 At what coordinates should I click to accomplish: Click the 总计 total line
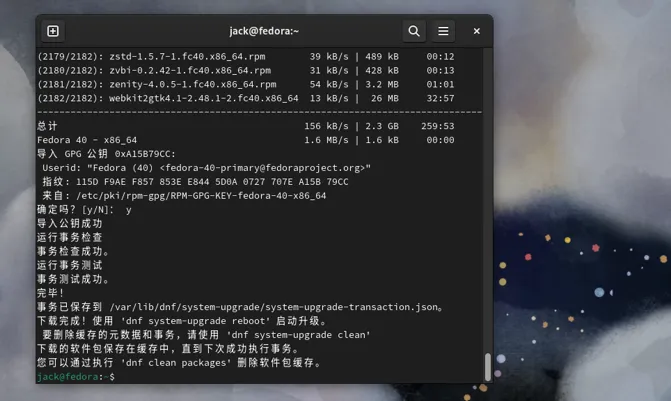(246, 126)
